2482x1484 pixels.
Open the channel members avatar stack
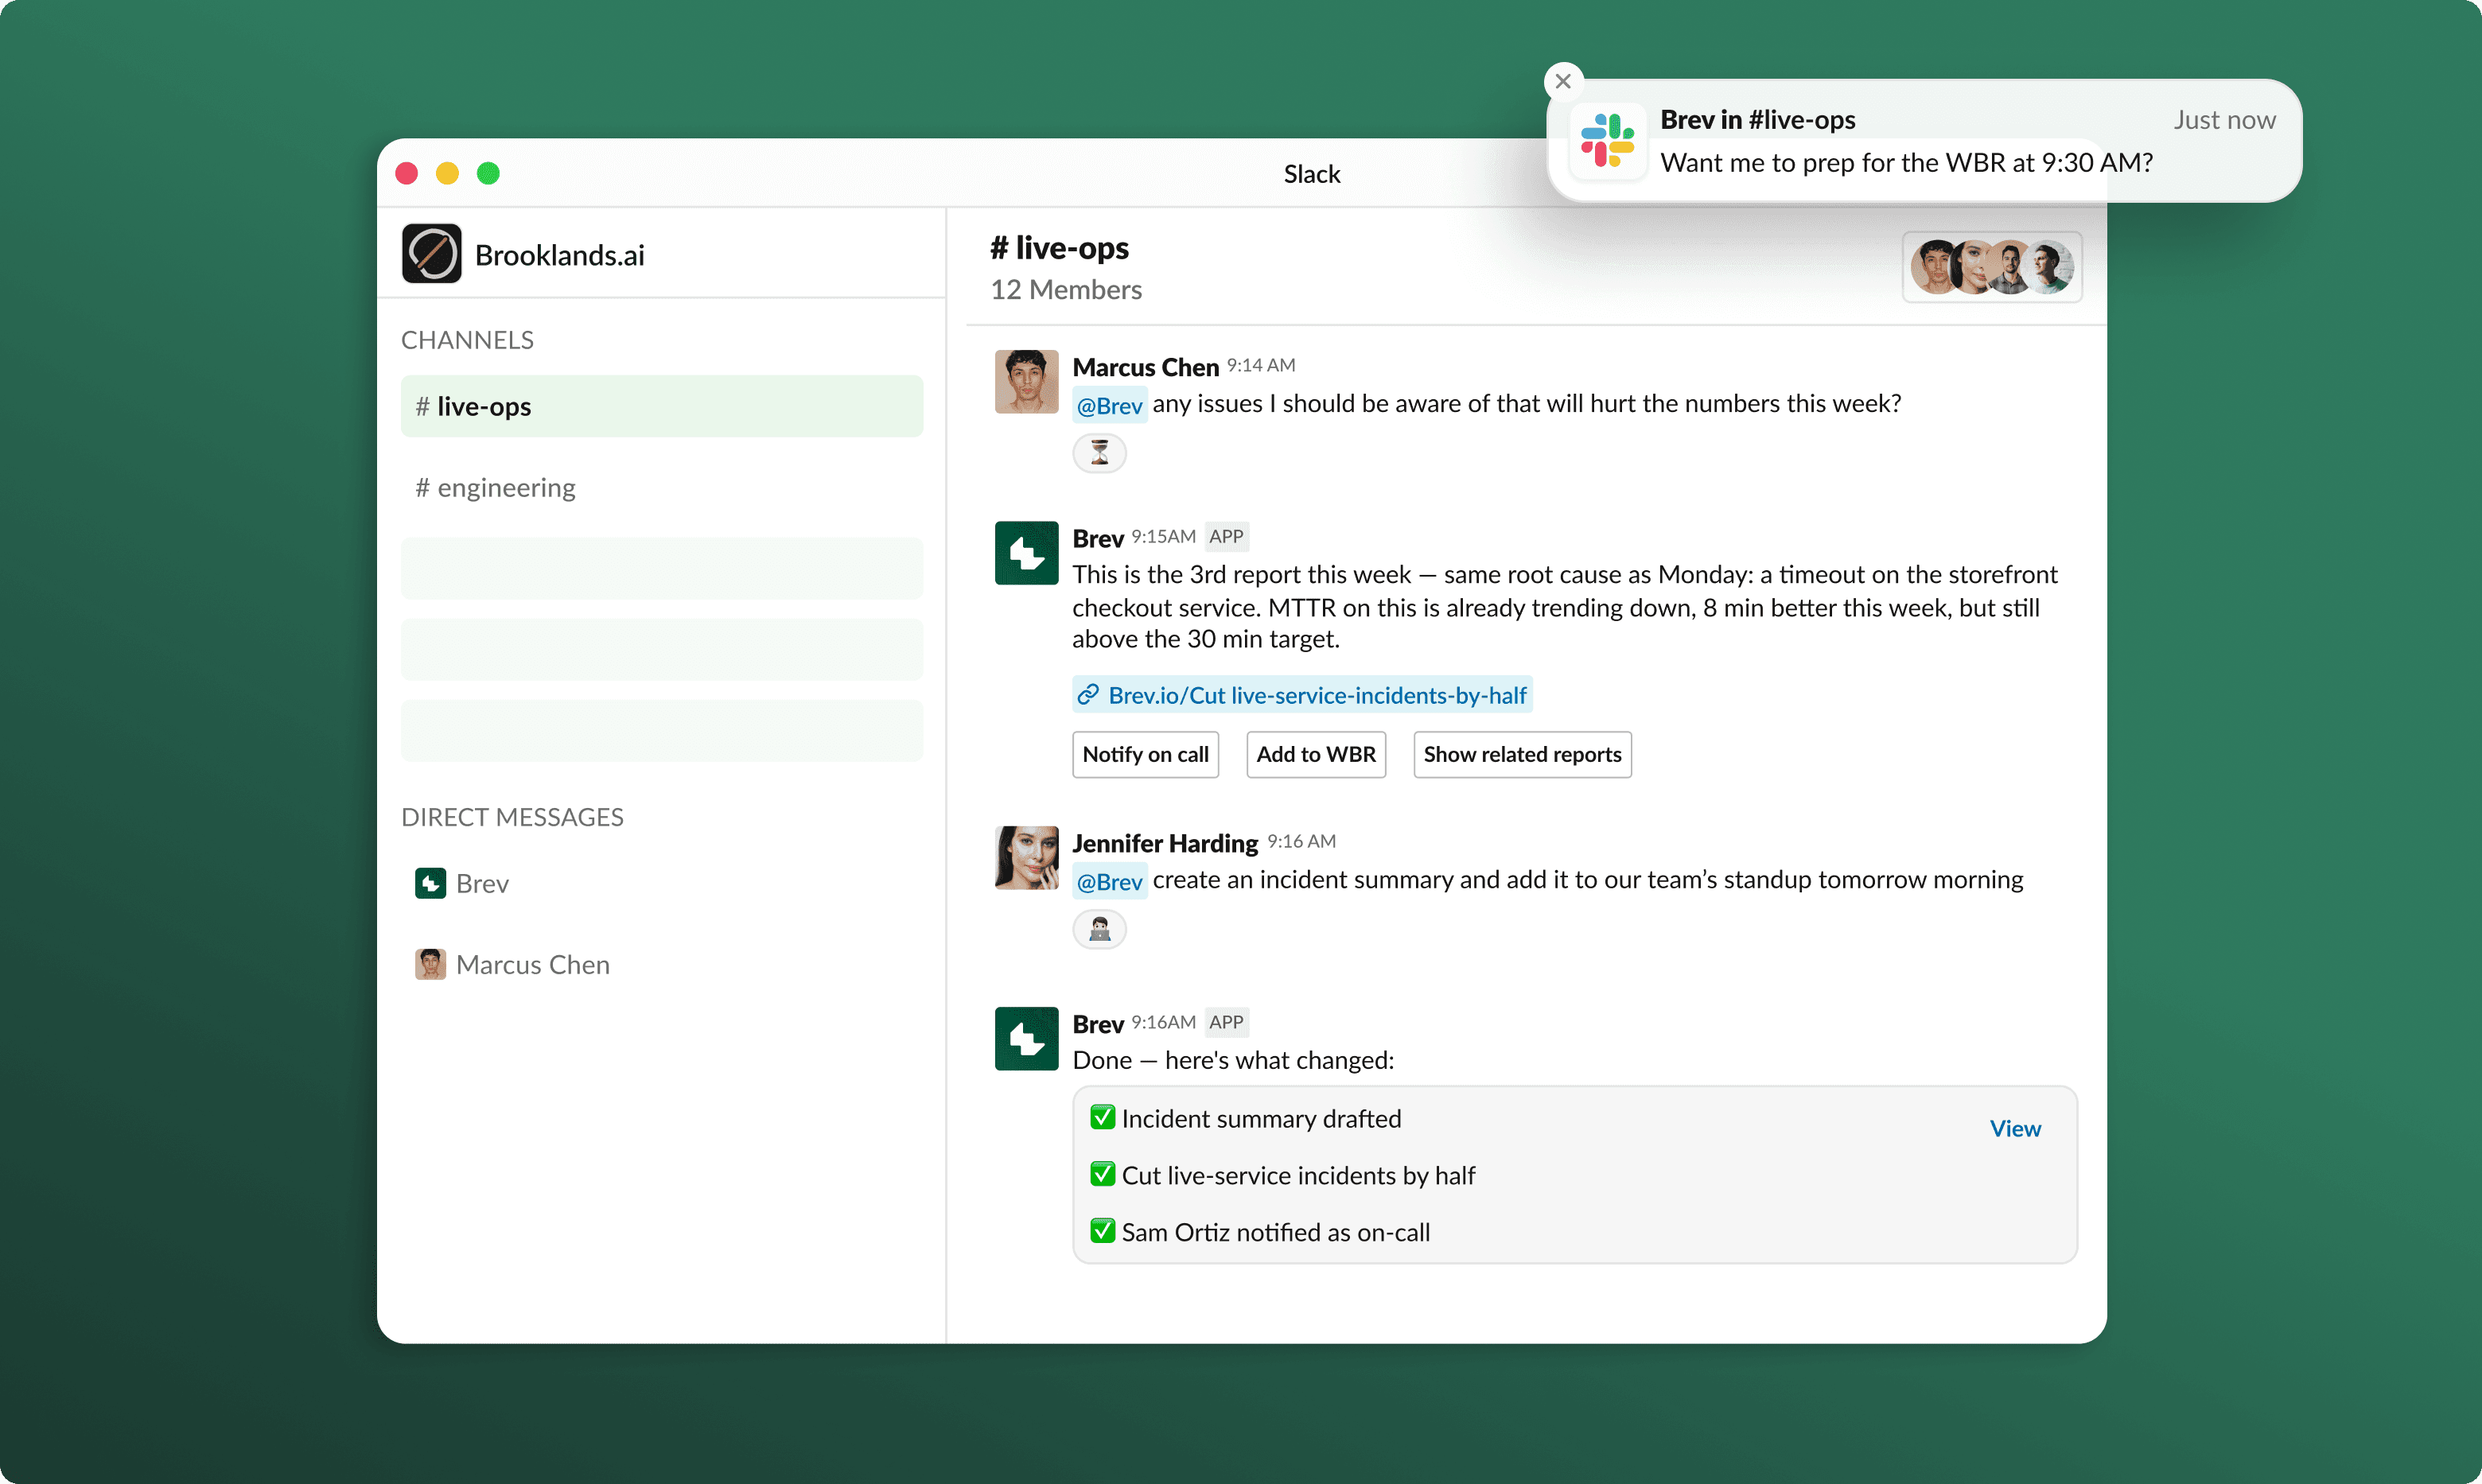(x=1992, y=267)
